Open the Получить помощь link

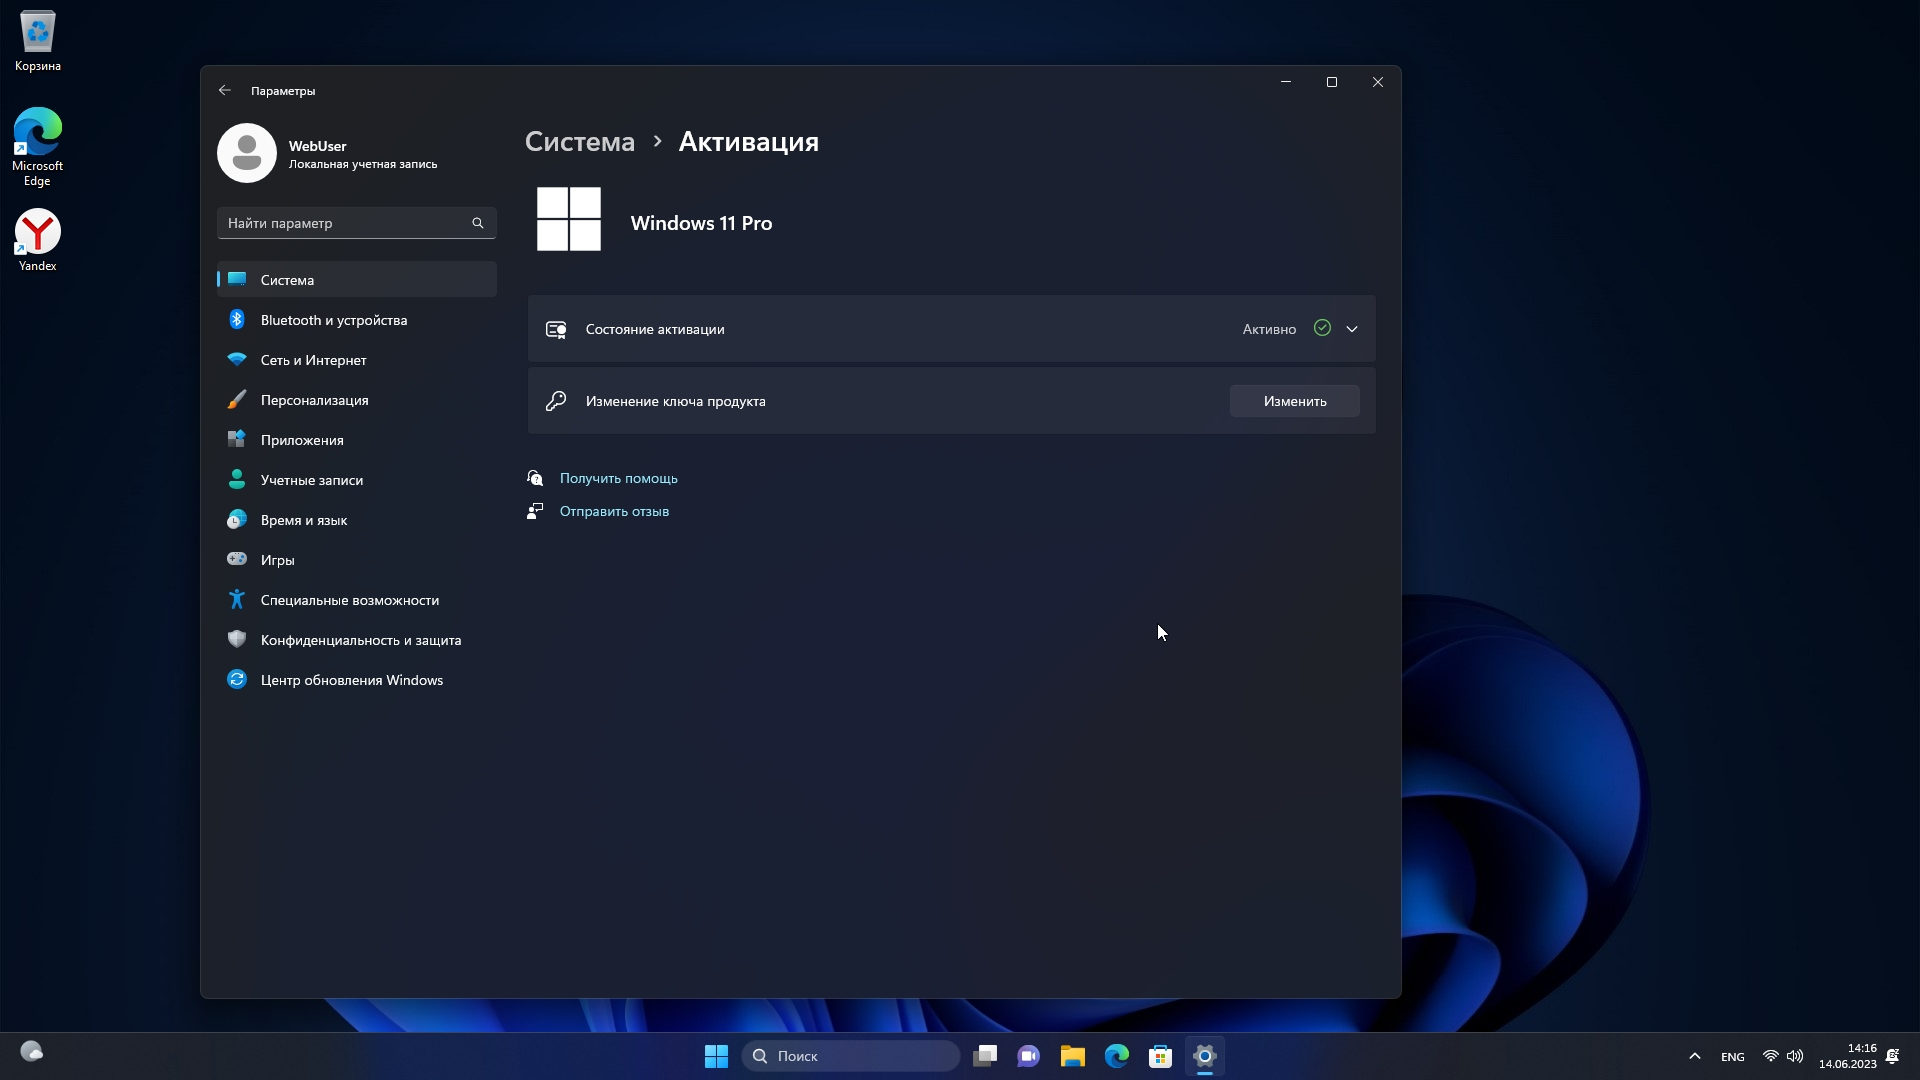[618, 478]
